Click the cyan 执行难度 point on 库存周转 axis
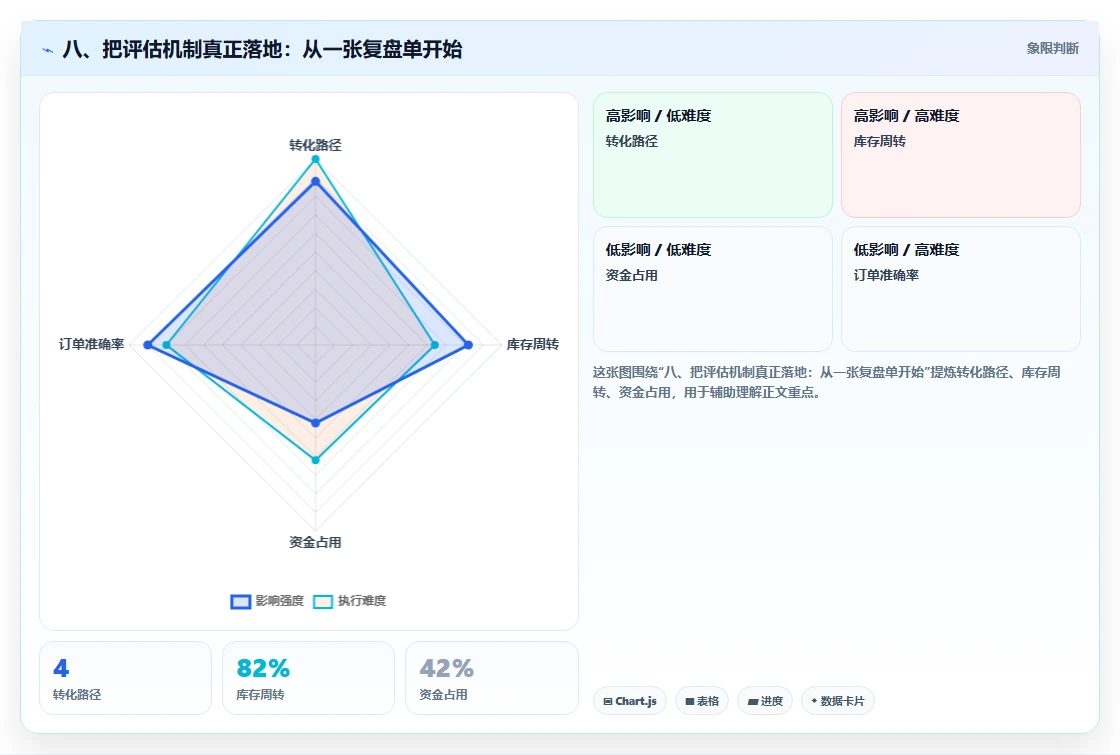Viewport: 1120px width, 755px height. [x=434, y=345]
